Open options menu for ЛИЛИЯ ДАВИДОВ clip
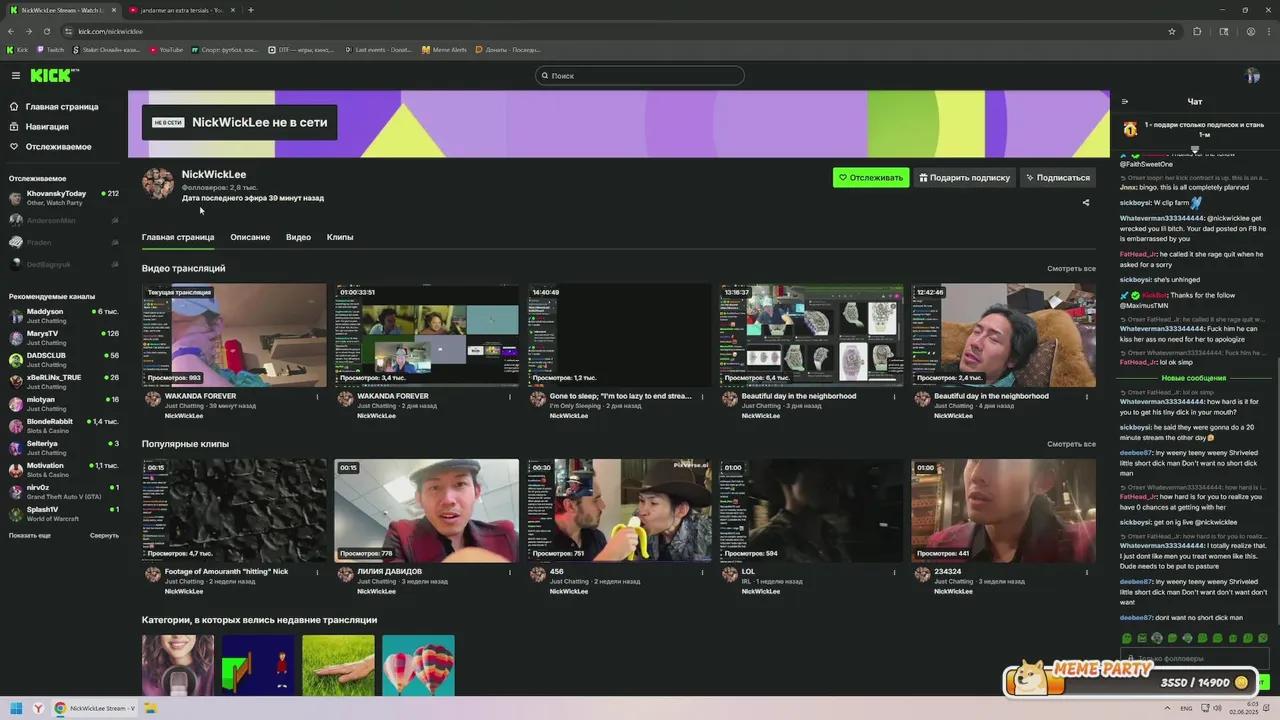The width and height of the screenshot is (1280, 720). tap(510, 572)
